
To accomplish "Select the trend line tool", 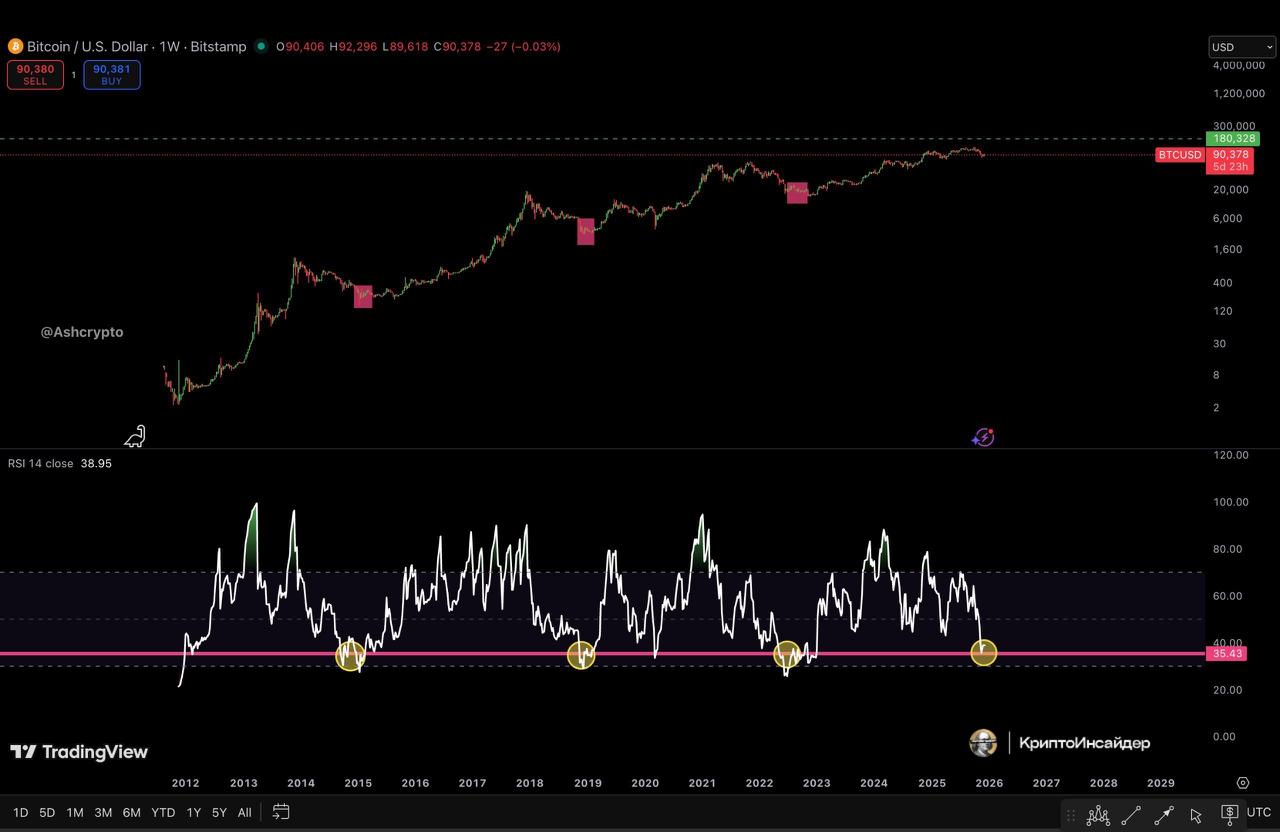I will pos(1131,814).
